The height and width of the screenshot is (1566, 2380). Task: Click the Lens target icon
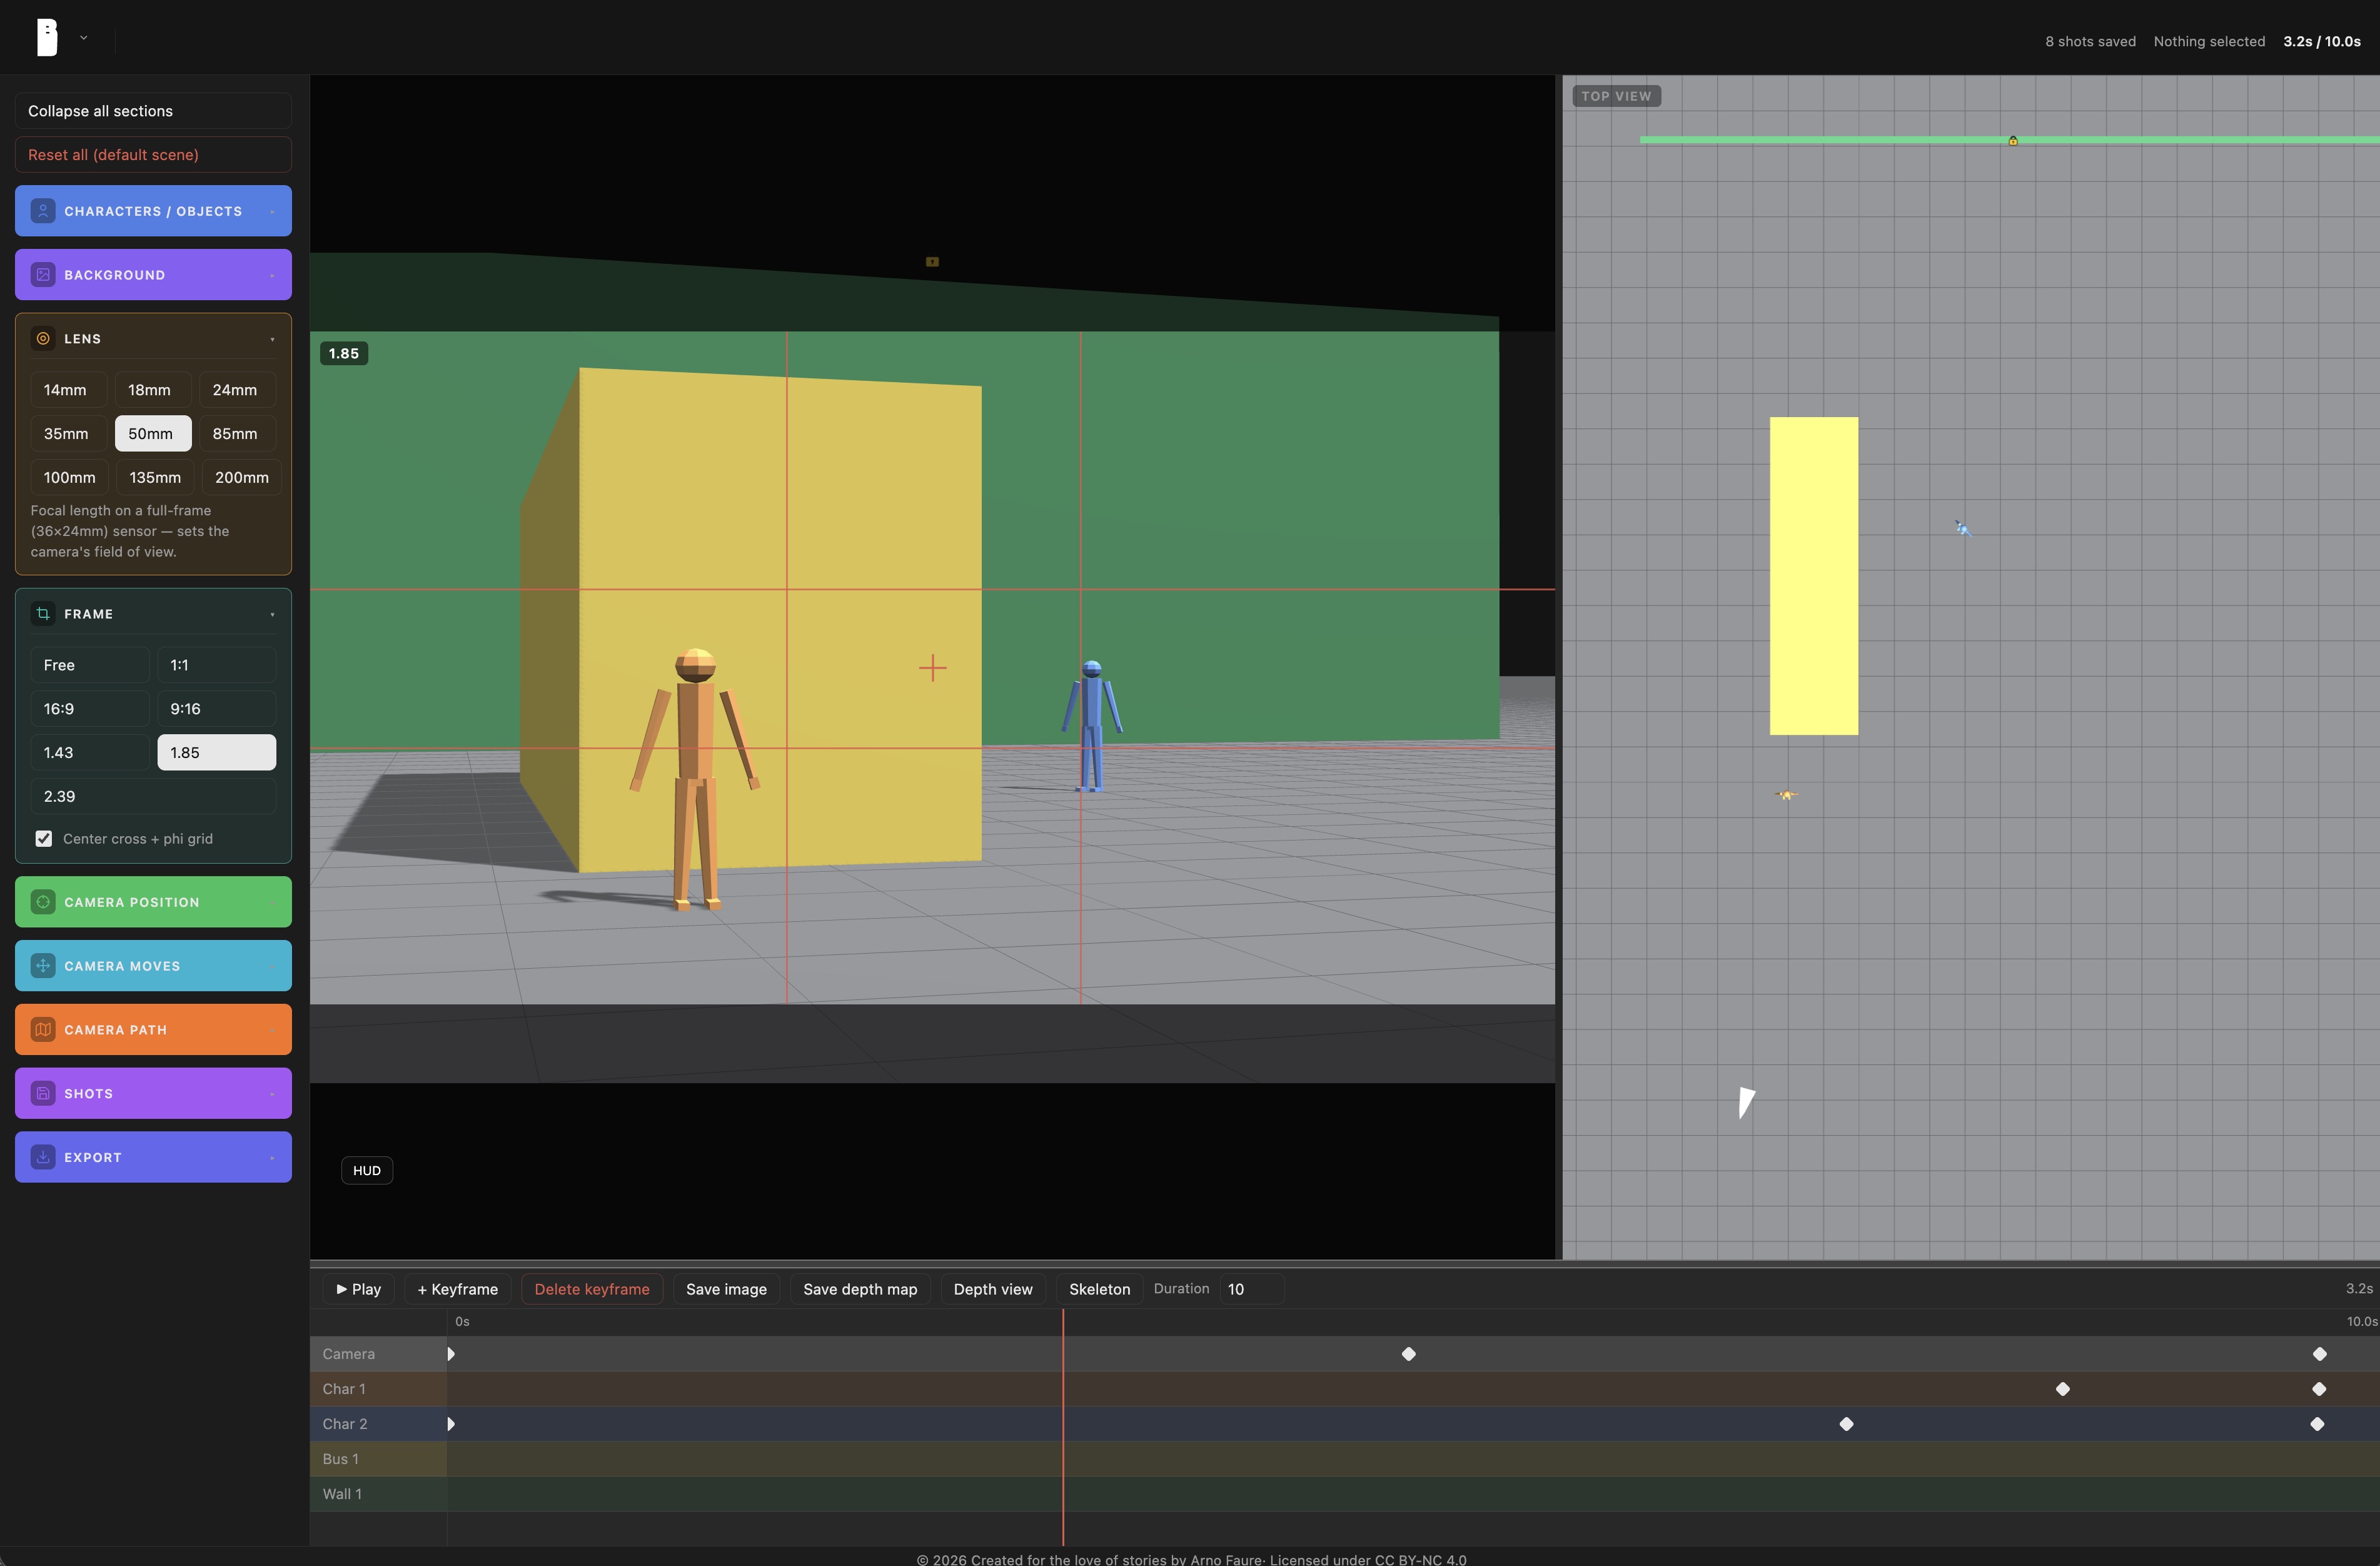click(x=43, y=339)
